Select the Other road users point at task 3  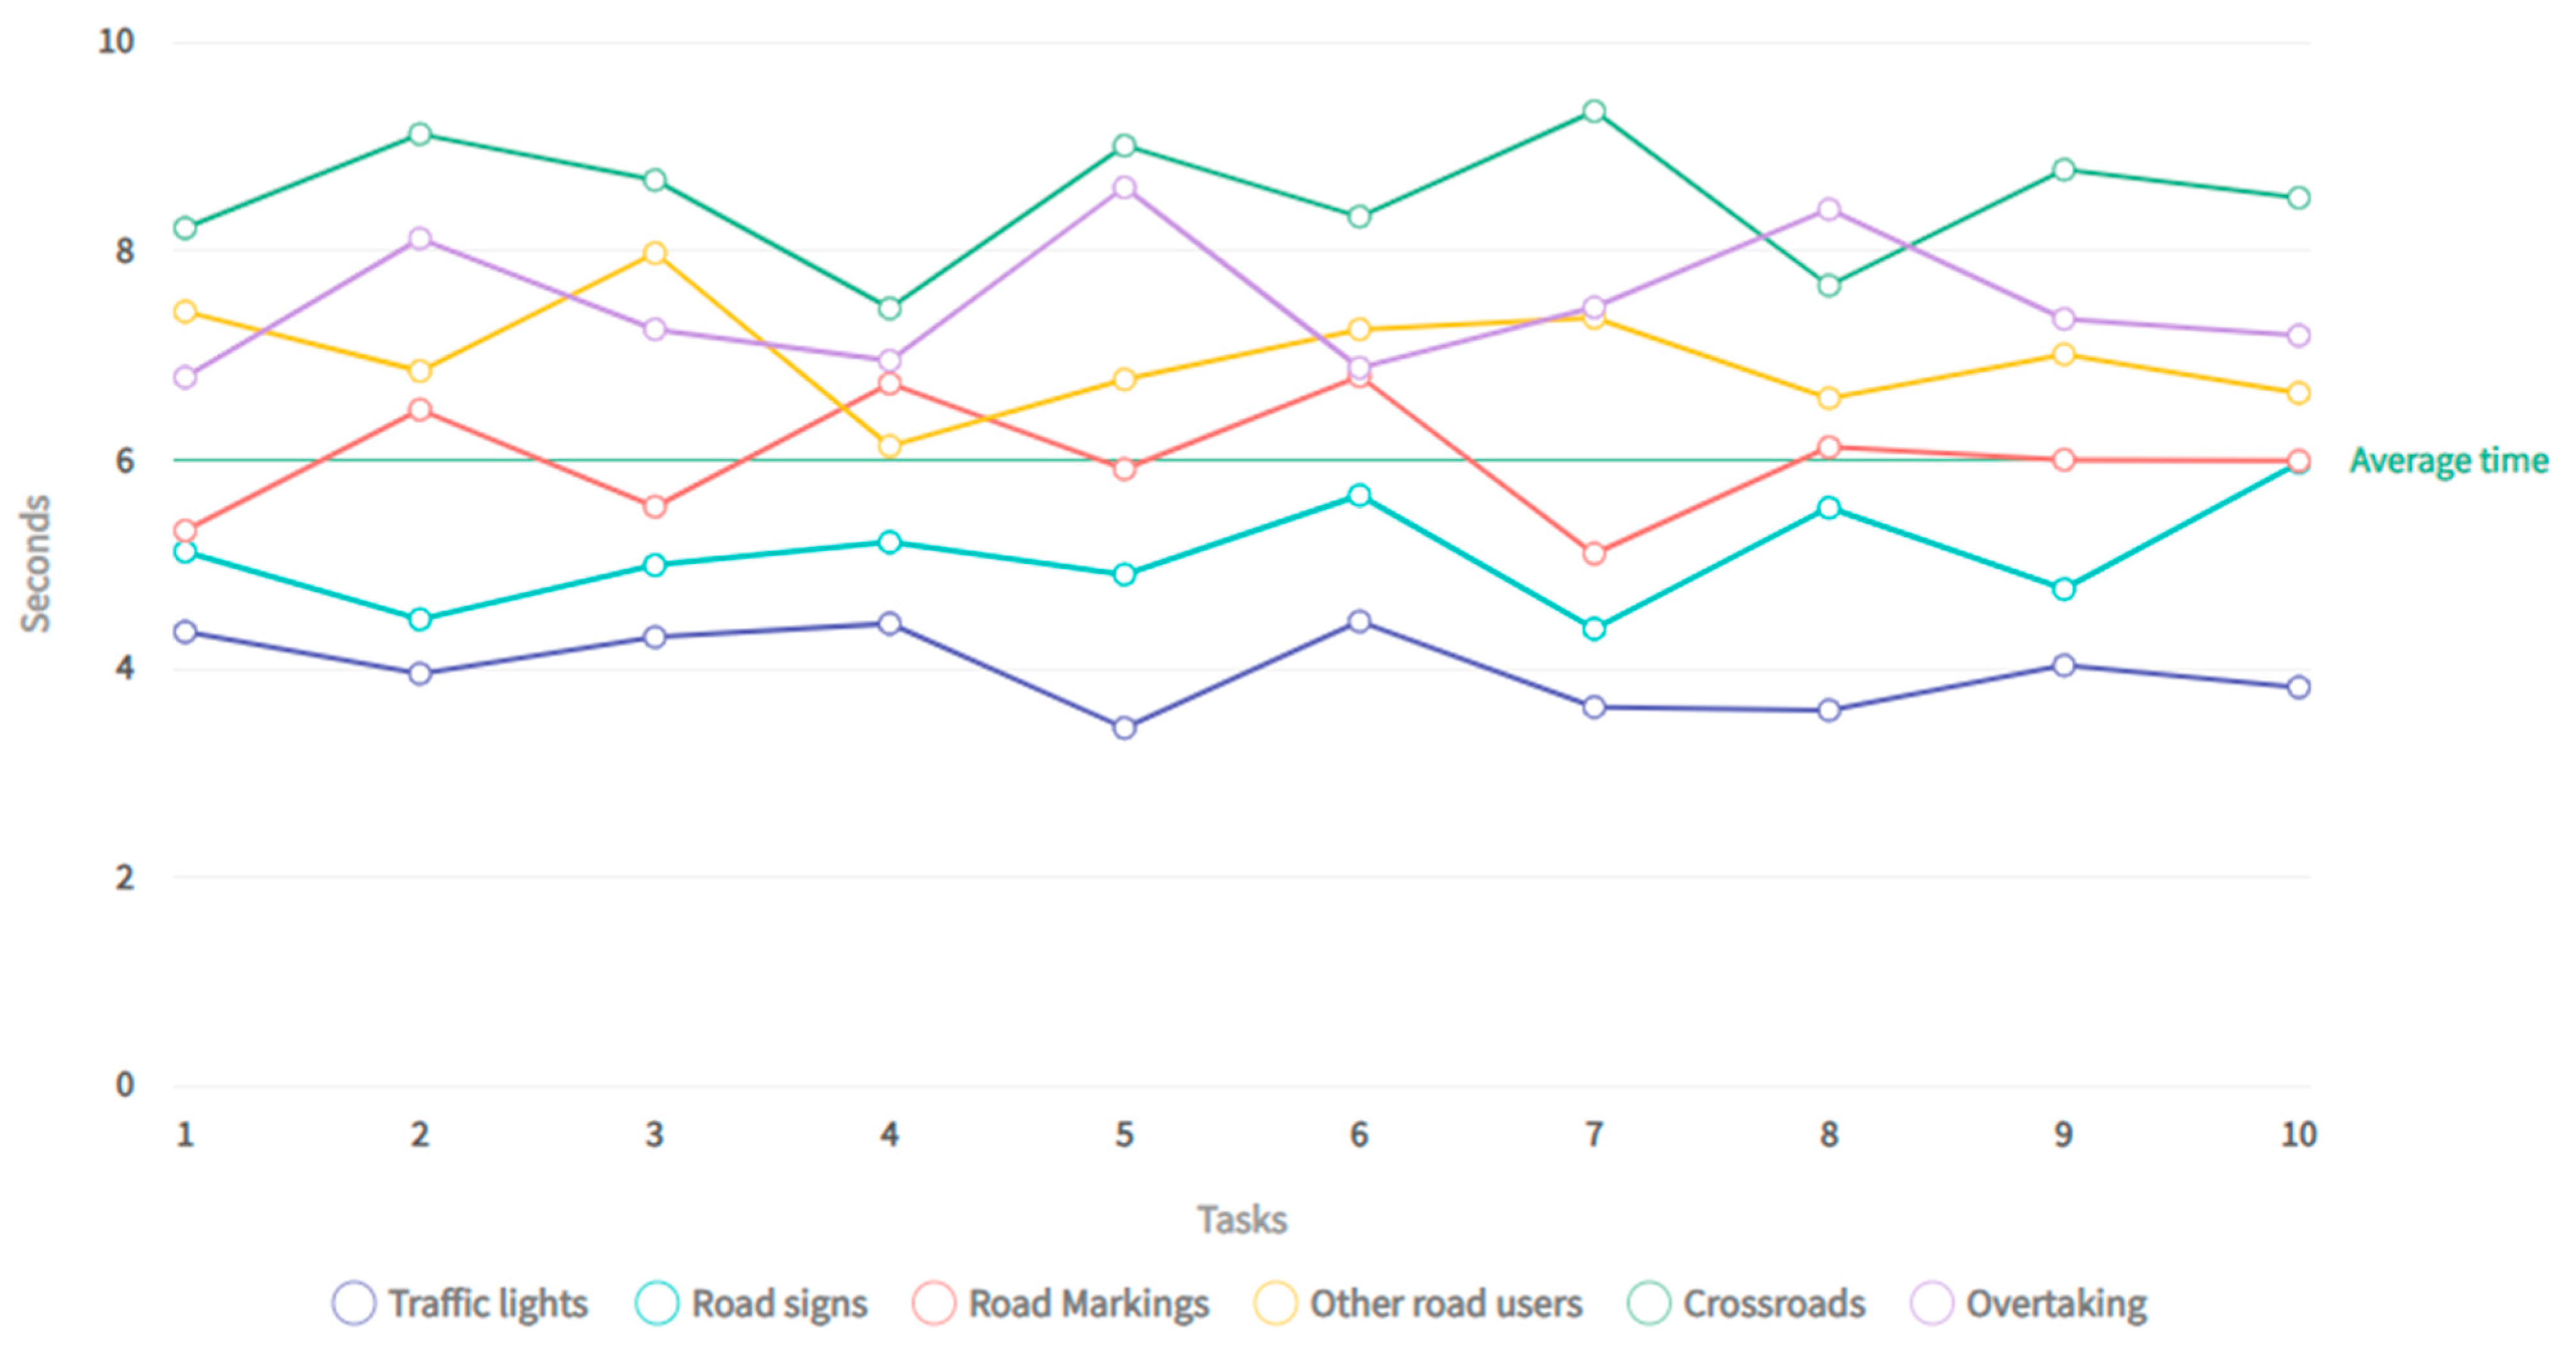pos(655,253)
